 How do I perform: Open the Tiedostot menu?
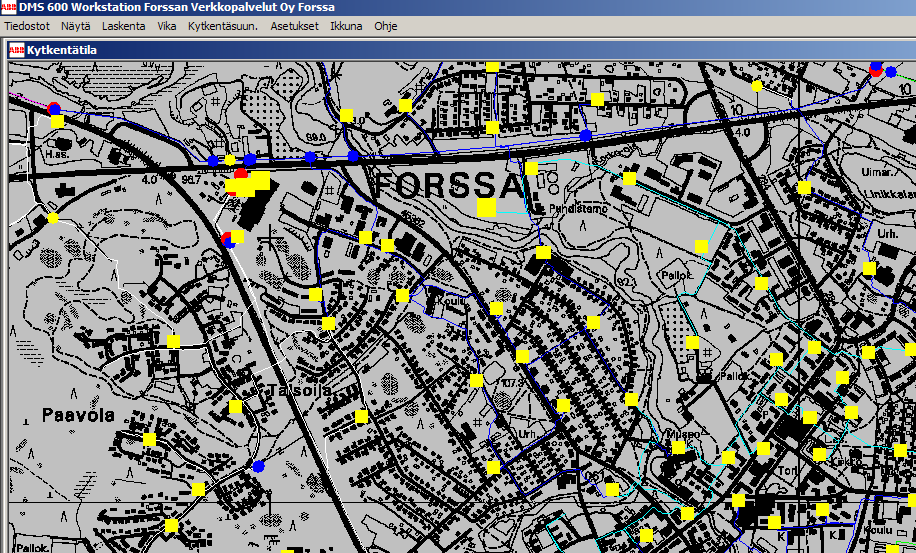27,26
